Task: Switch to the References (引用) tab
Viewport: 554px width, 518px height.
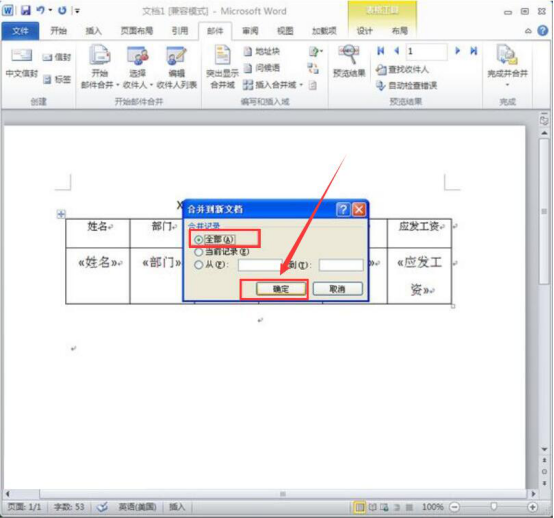Action: 180,31
